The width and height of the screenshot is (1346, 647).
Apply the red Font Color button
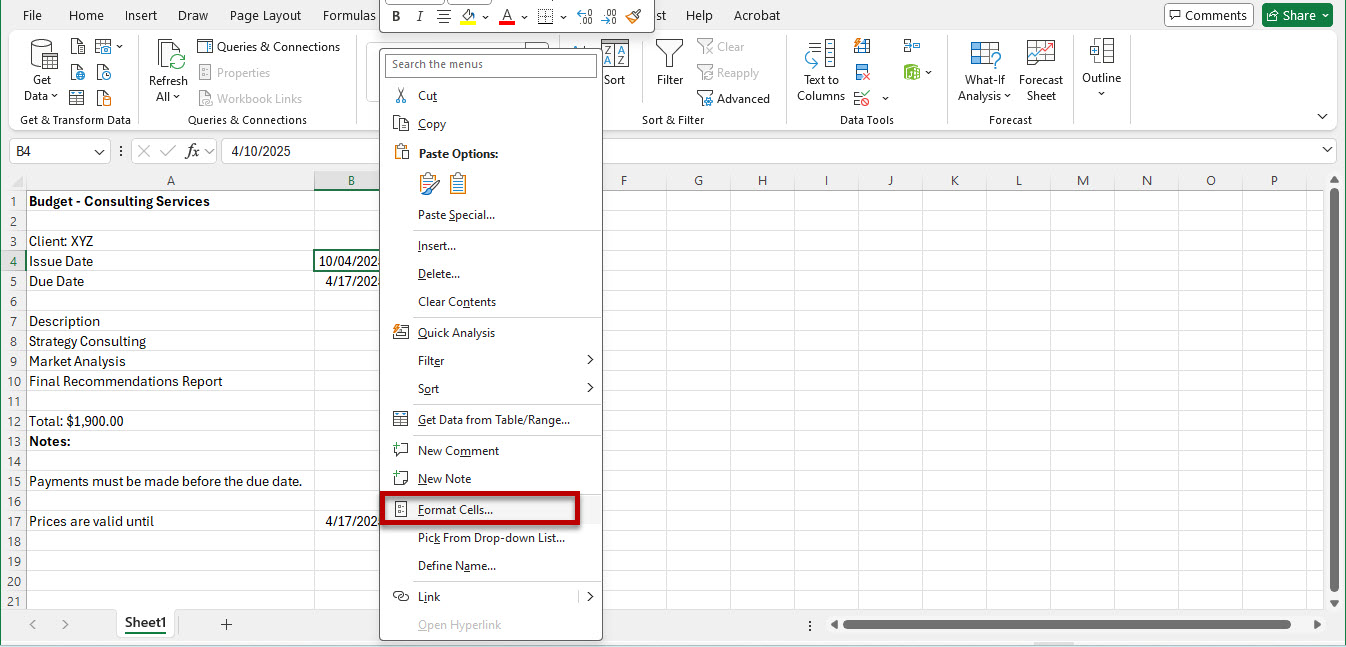pos(507,16)
